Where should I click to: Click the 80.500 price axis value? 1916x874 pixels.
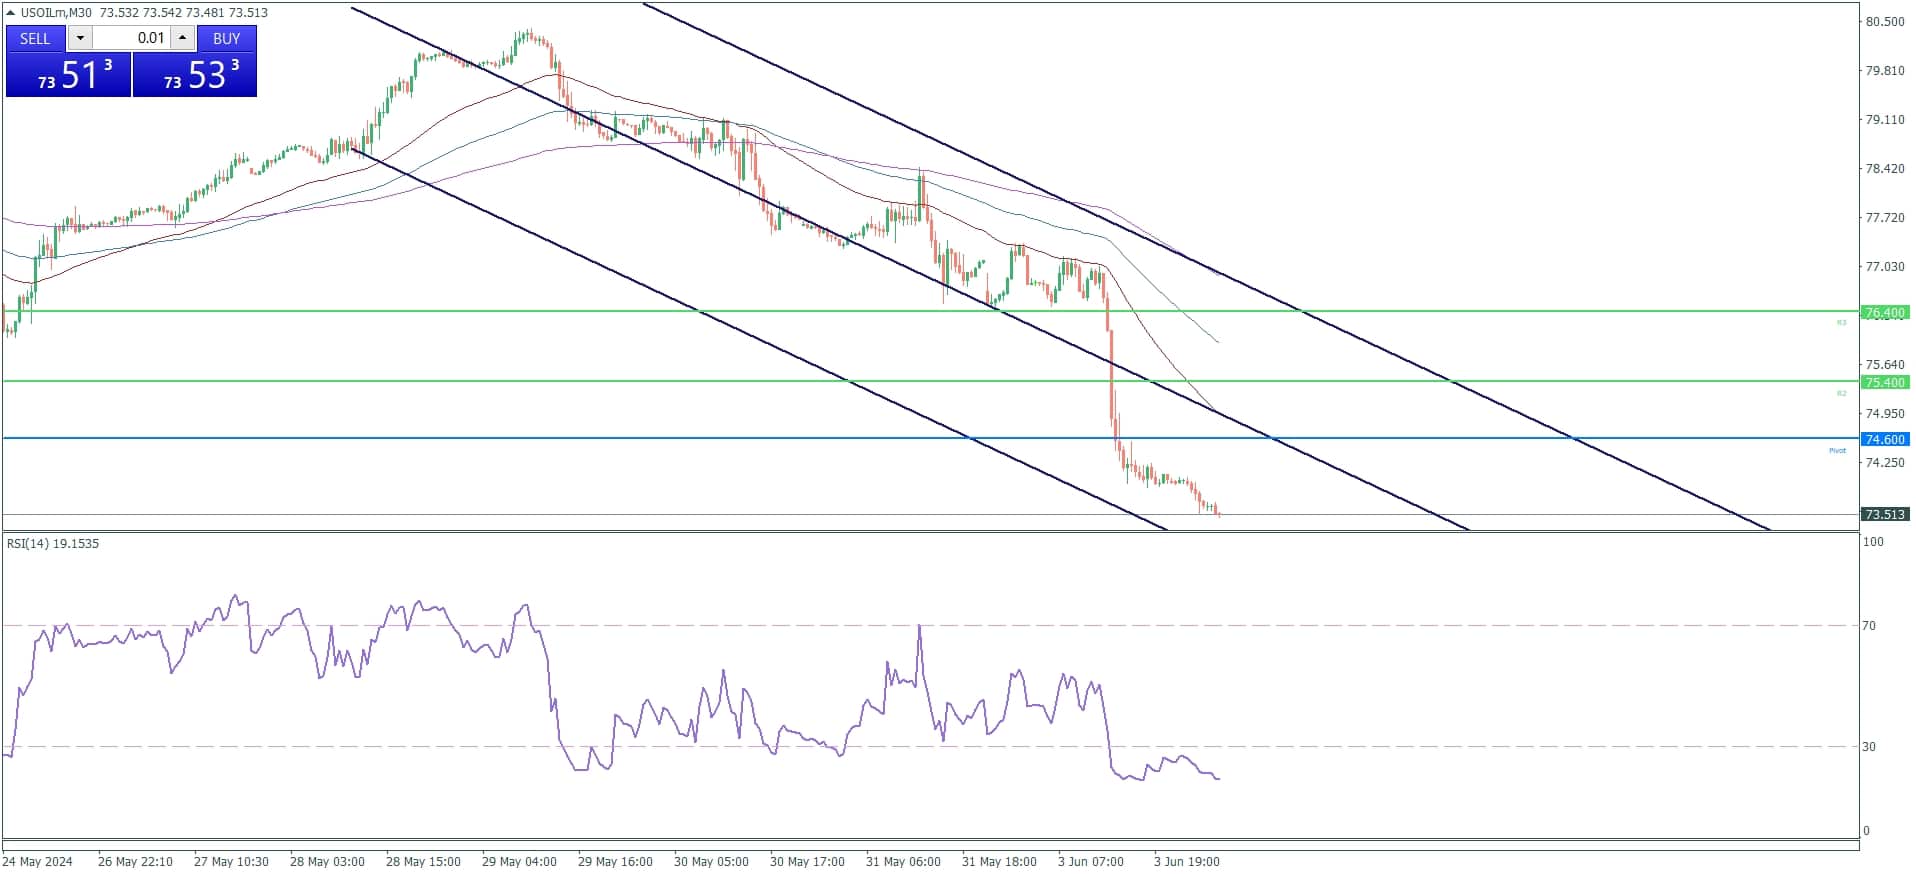(x=1885, y=22)
